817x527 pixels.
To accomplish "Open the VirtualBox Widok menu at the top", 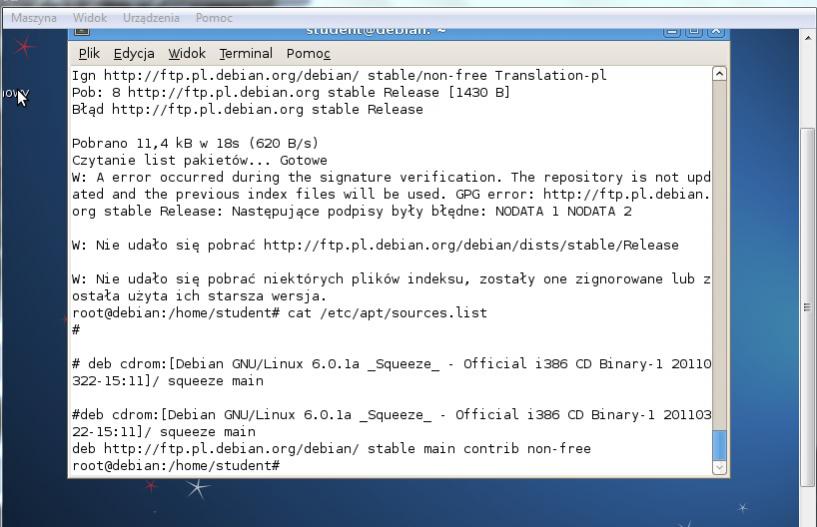I will point(90,18).
